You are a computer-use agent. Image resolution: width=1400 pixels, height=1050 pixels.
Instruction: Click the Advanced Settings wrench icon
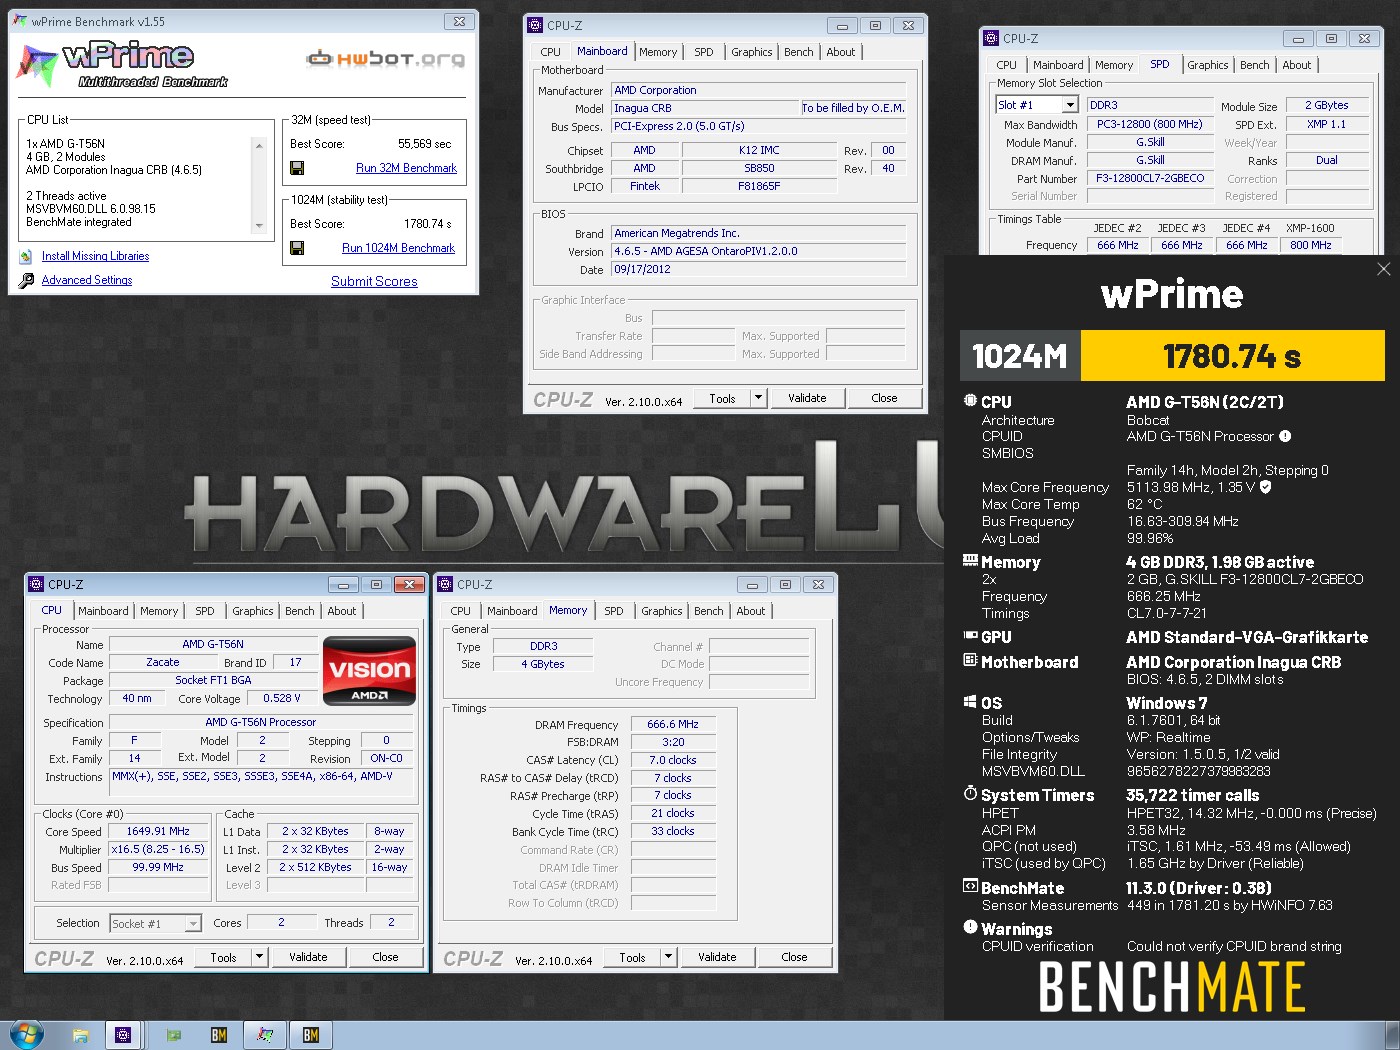point(26,281)
